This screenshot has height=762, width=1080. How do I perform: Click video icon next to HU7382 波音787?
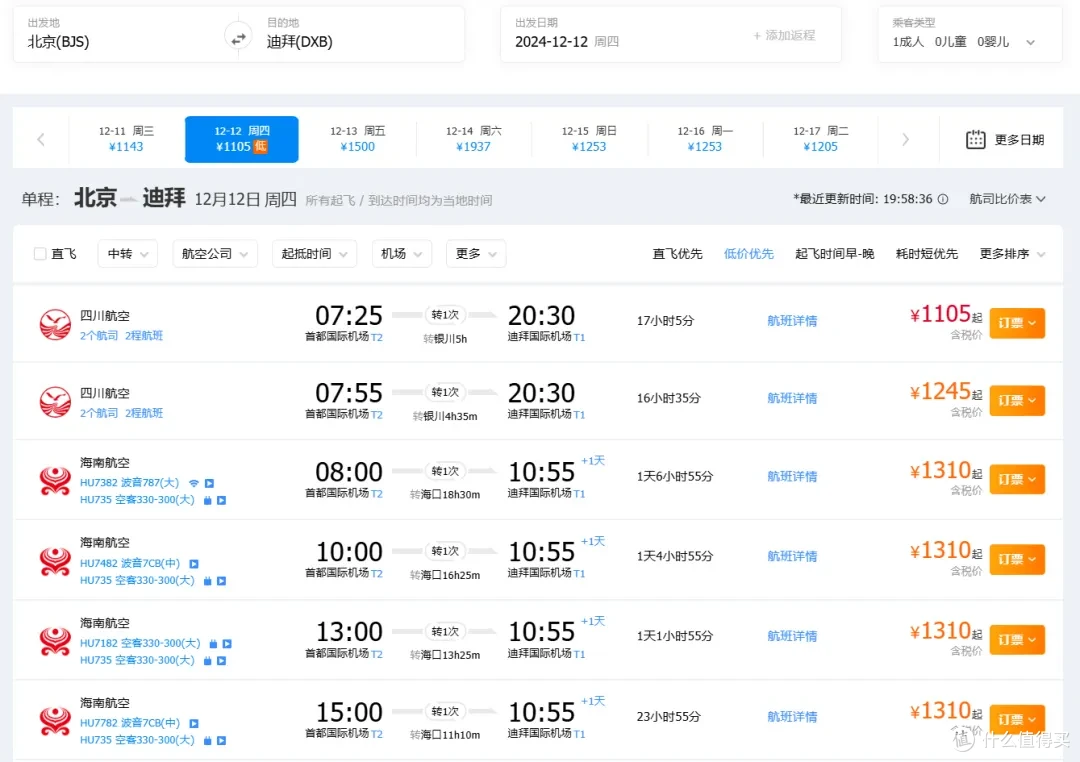(209, 483)
